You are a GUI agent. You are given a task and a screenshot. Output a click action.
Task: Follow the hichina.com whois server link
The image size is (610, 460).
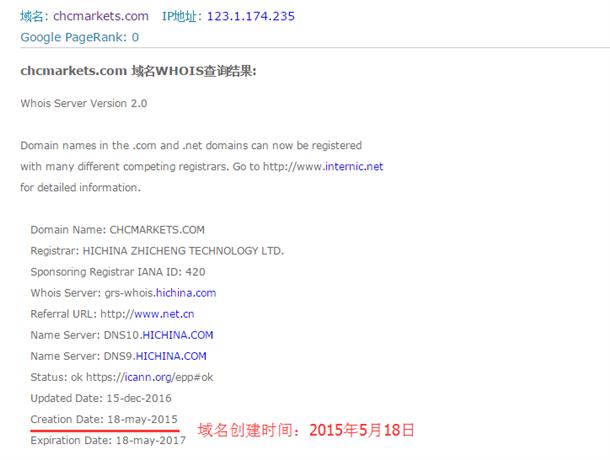tap(186, 293)
